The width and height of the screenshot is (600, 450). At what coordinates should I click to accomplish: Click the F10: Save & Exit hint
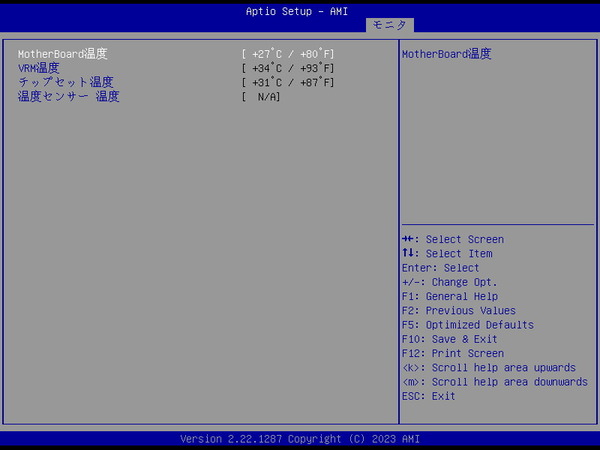[450, 339]
